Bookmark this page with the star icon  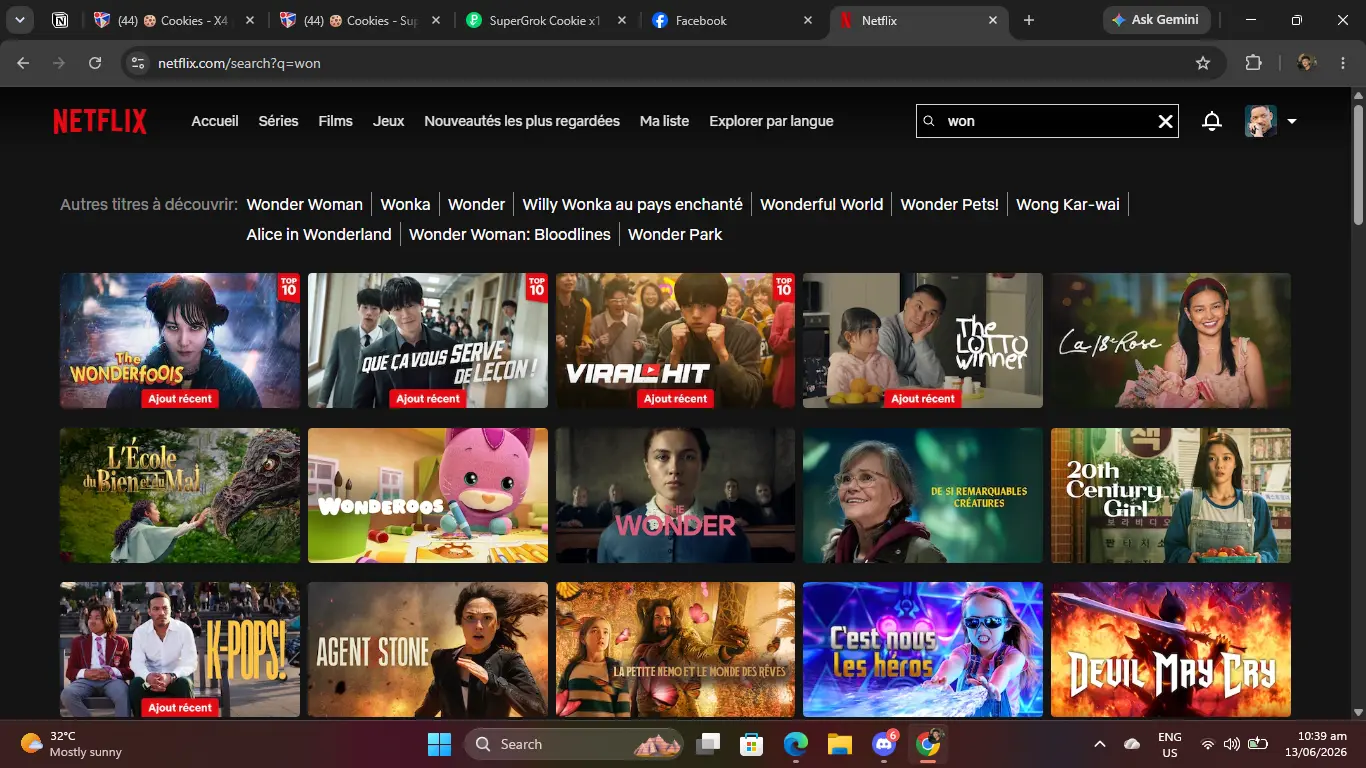click(x=1203, y=63)
